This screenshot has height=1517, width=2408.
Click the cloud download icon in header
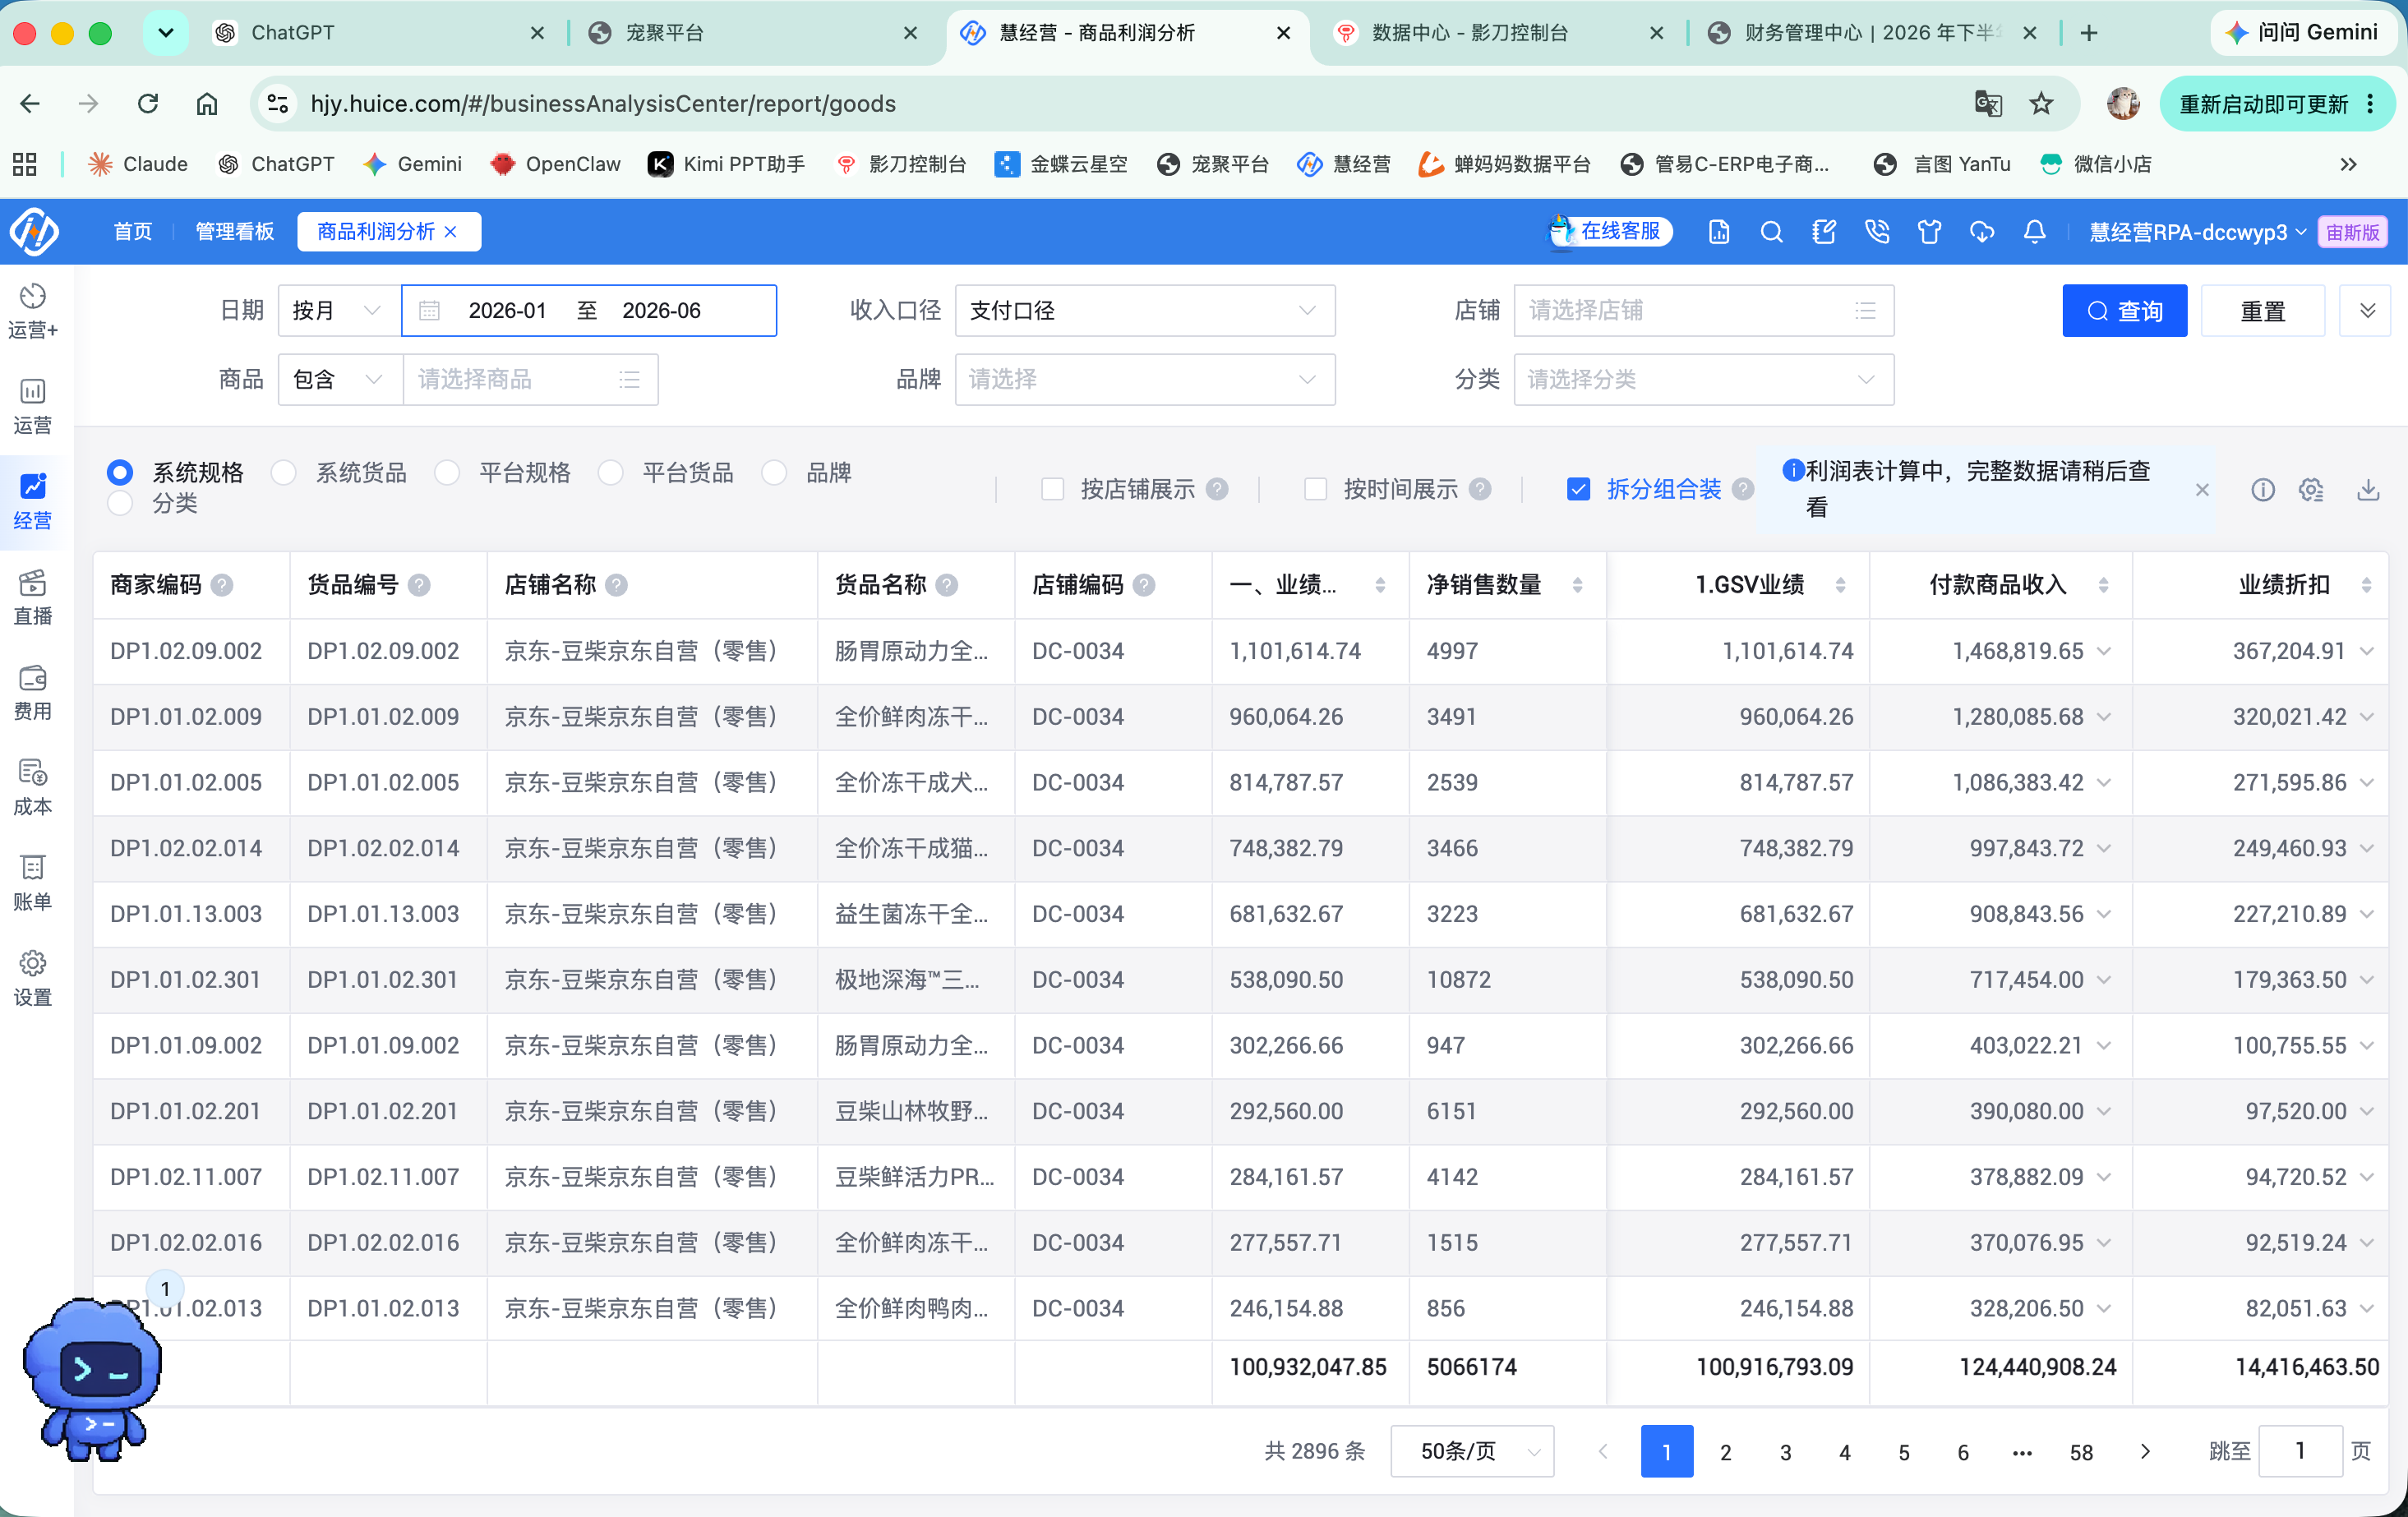(x=1982, y=232)
